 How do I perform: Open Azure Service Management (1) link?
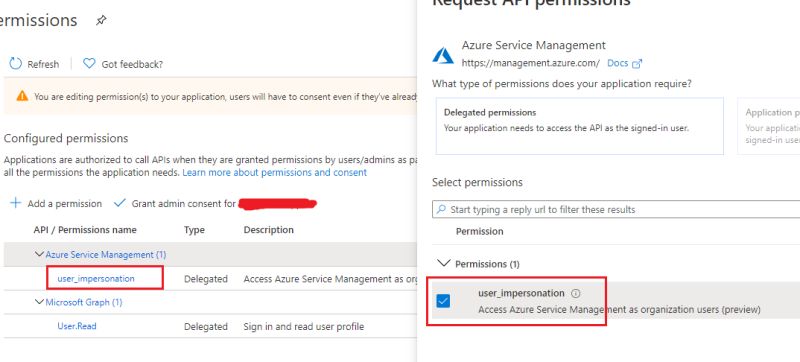pyautogui.click(x=106, y=254)
